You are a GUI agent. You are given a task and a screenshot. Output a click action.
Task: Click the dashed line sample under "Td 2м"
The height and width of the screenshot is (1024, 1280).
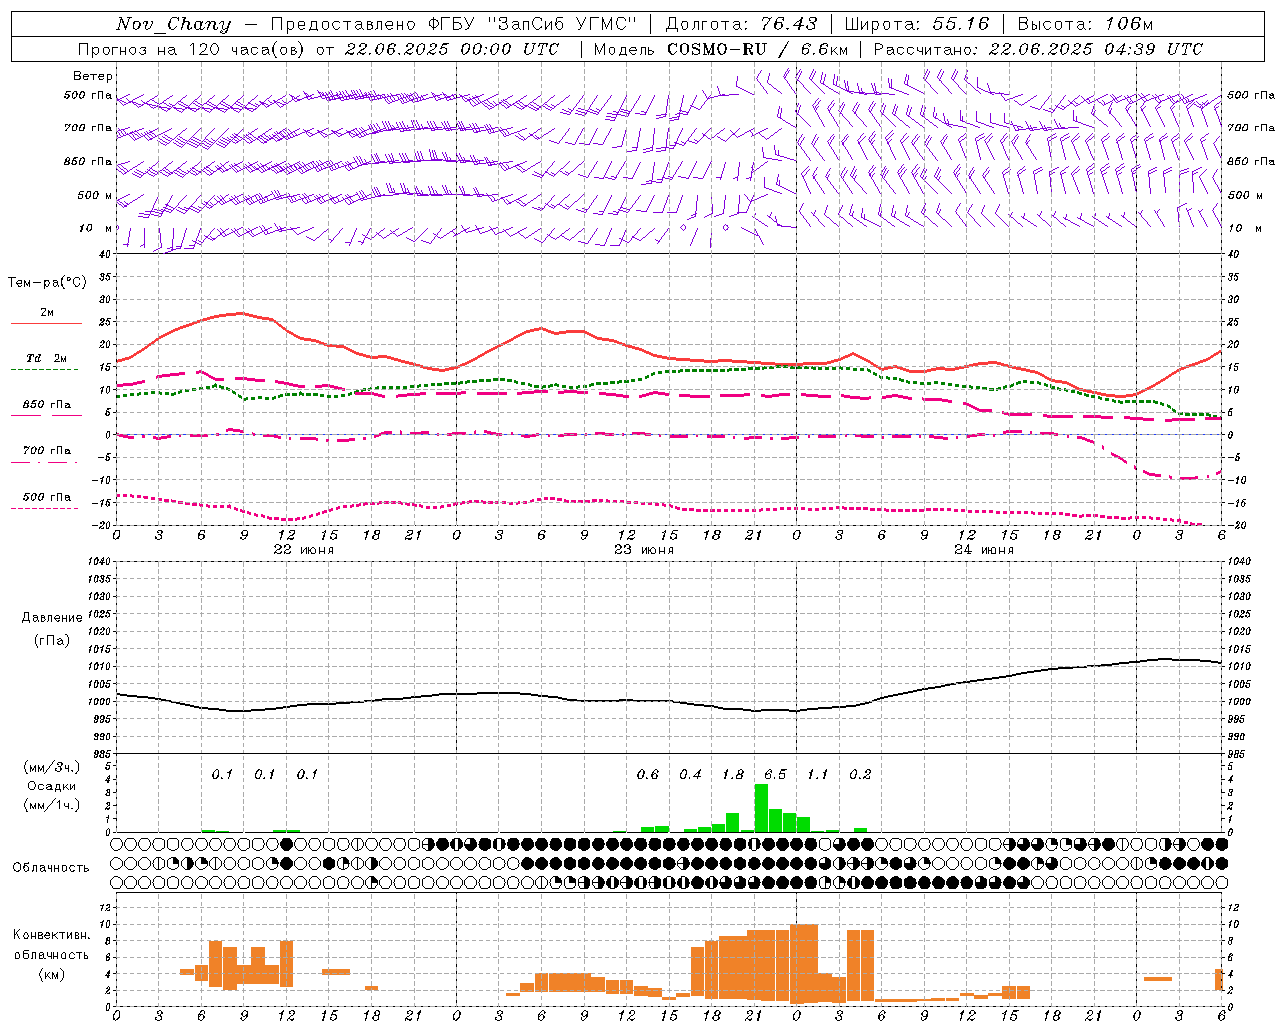coord(46,369)
